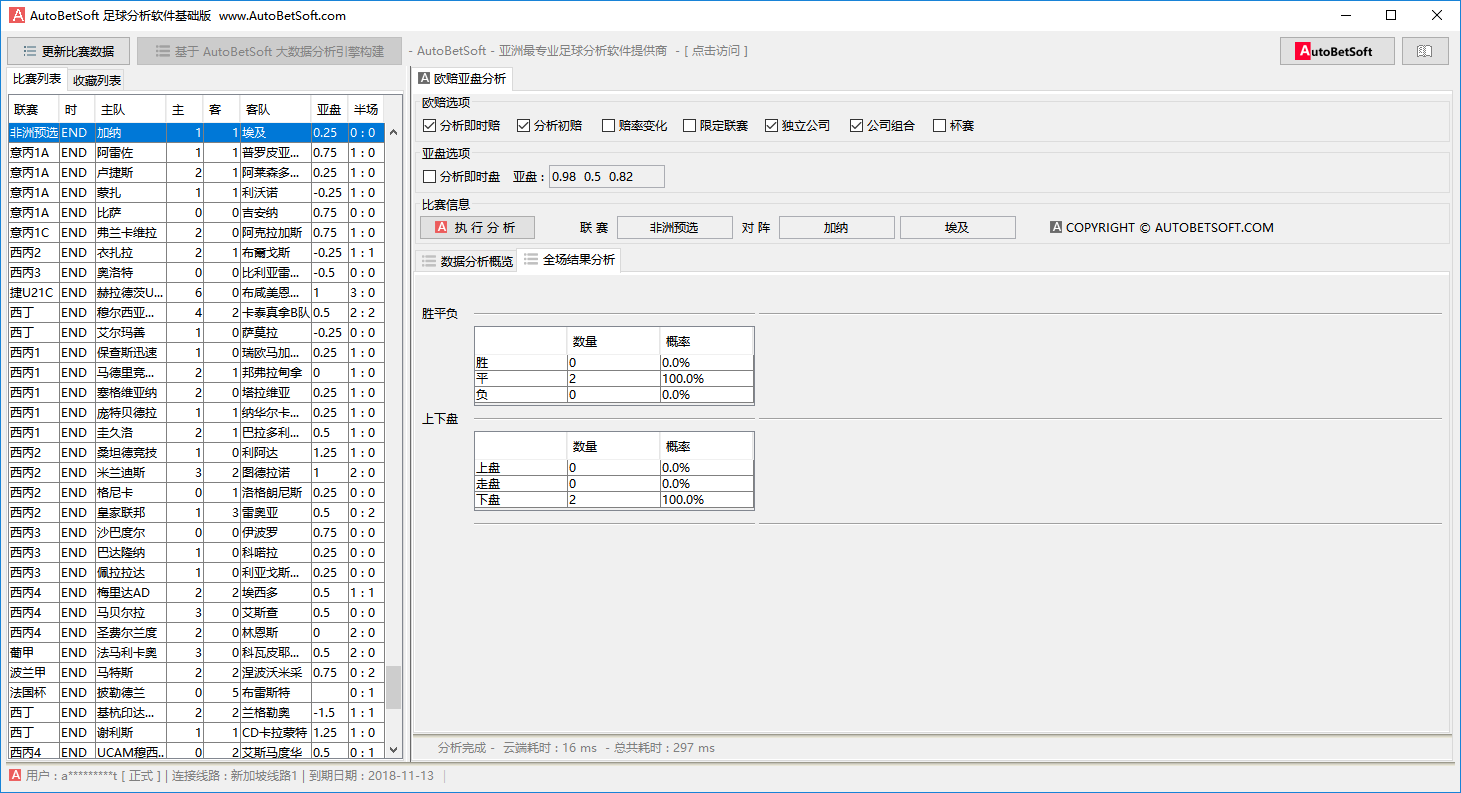Select the 衣扎拉 match row
1461x793 pixels.
click(x=196, y=253)
